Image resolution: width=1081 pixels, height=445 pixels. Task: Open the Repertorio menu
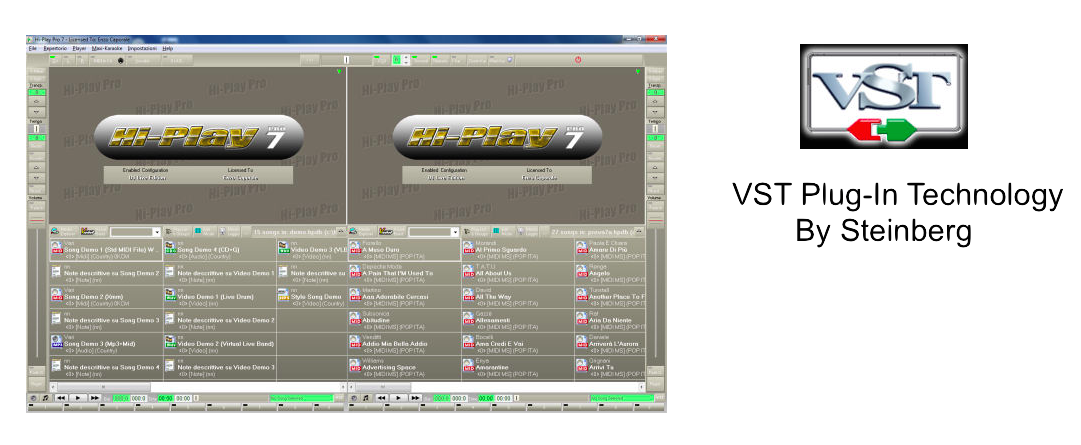[x=55, y=49]
